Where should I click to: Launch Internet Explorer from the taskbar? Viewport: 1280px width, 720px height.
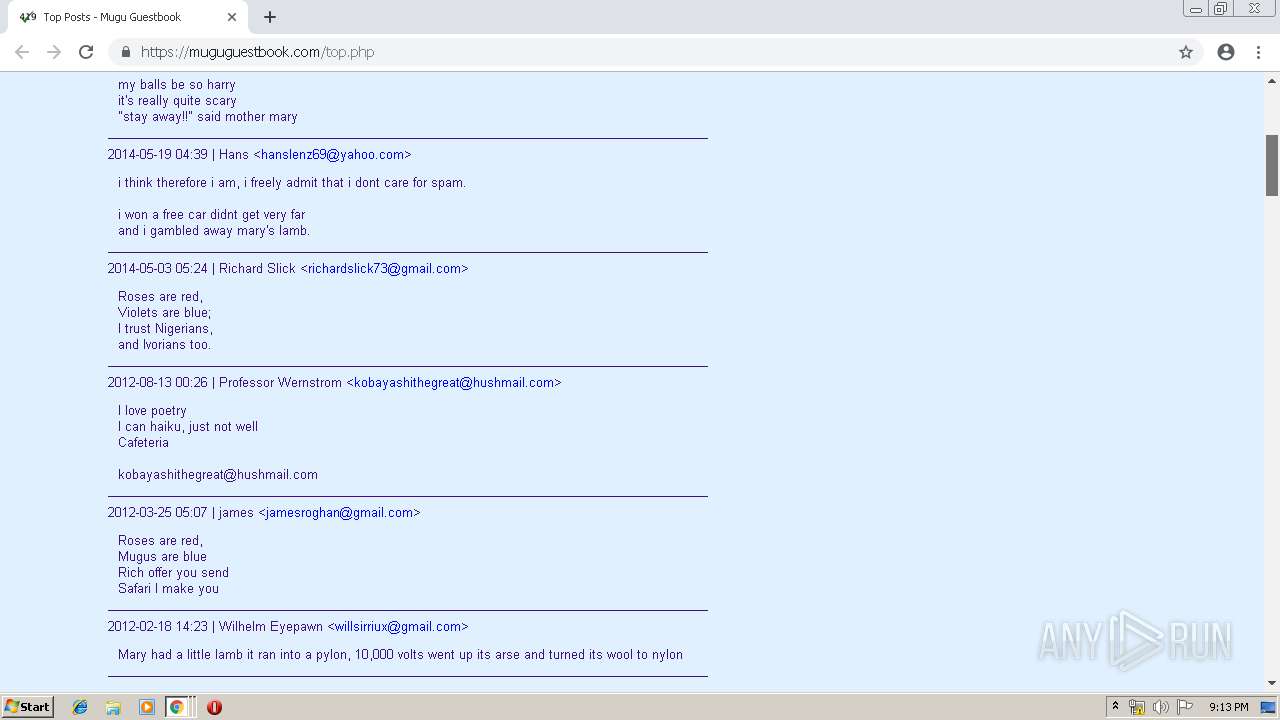[80, 707]
